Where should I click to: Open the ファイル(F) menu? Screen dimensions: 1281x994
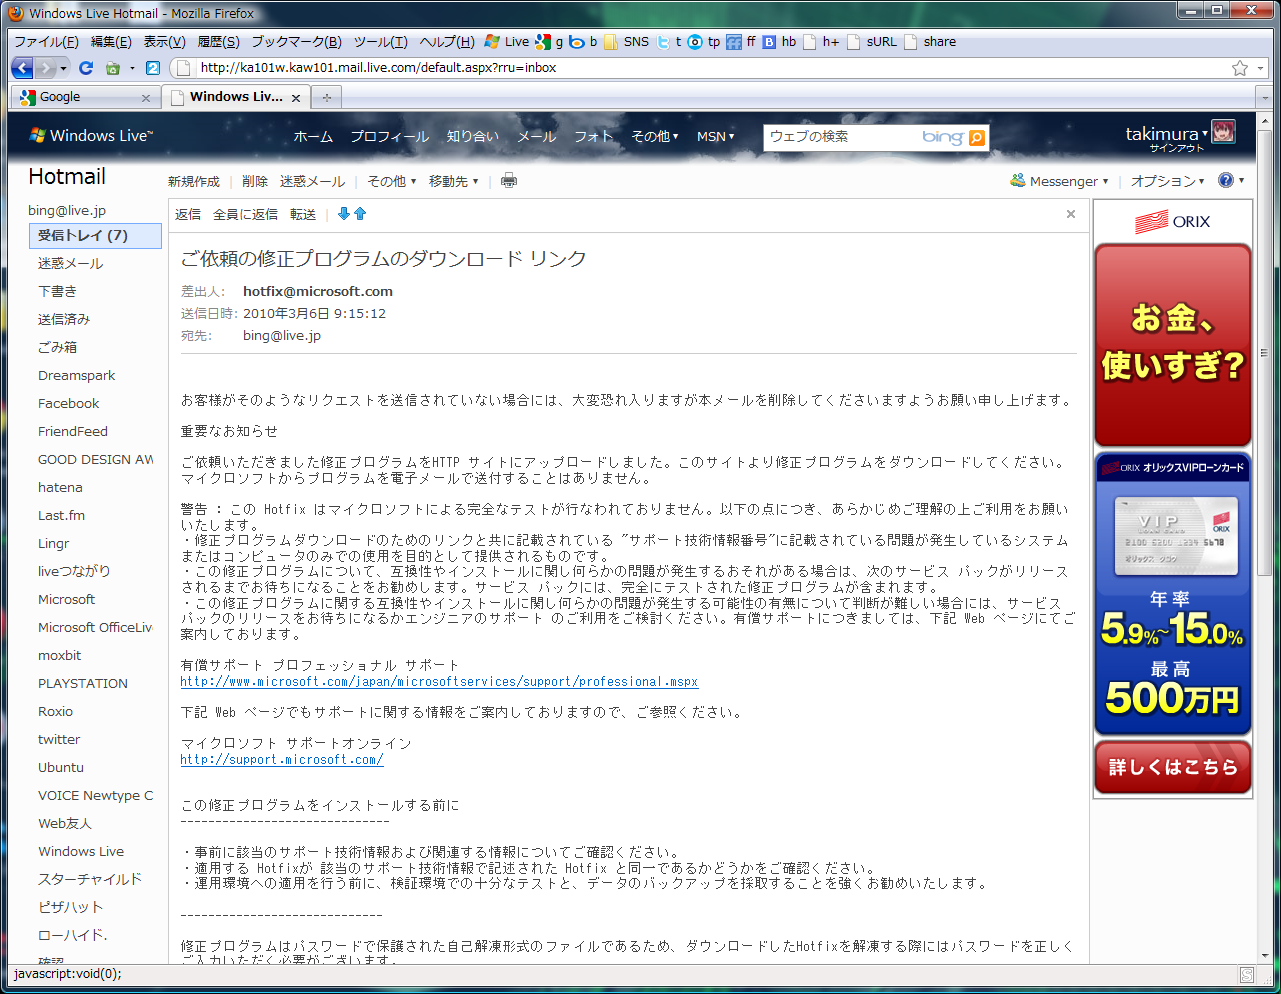coord(46,42)
